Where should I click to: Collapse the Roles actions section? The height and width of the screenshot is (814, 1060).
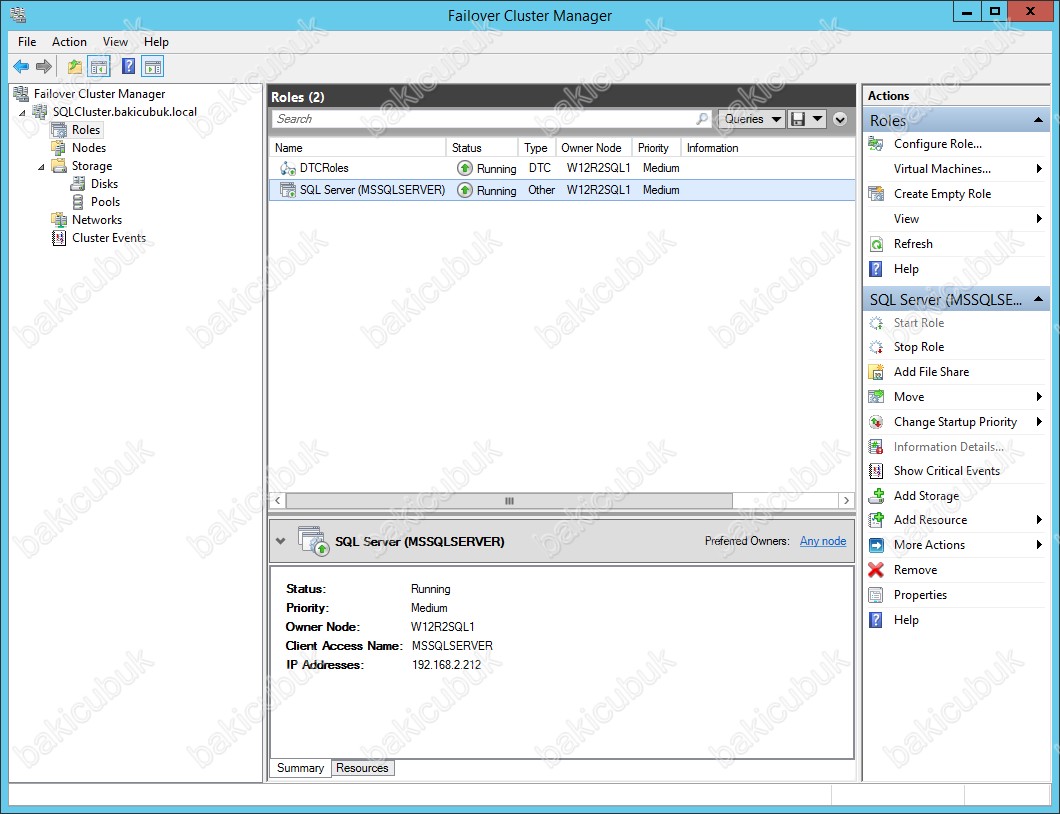1038,120
